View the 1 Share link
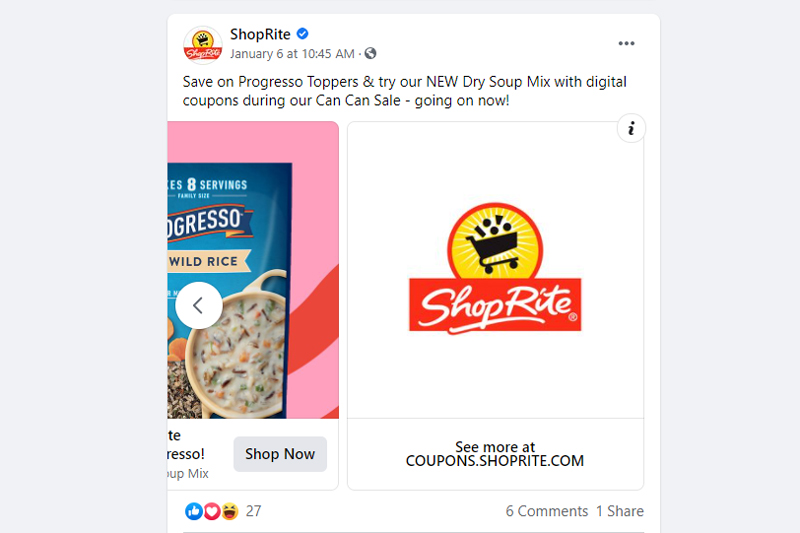800x533 pixels. tap(620, 511)
